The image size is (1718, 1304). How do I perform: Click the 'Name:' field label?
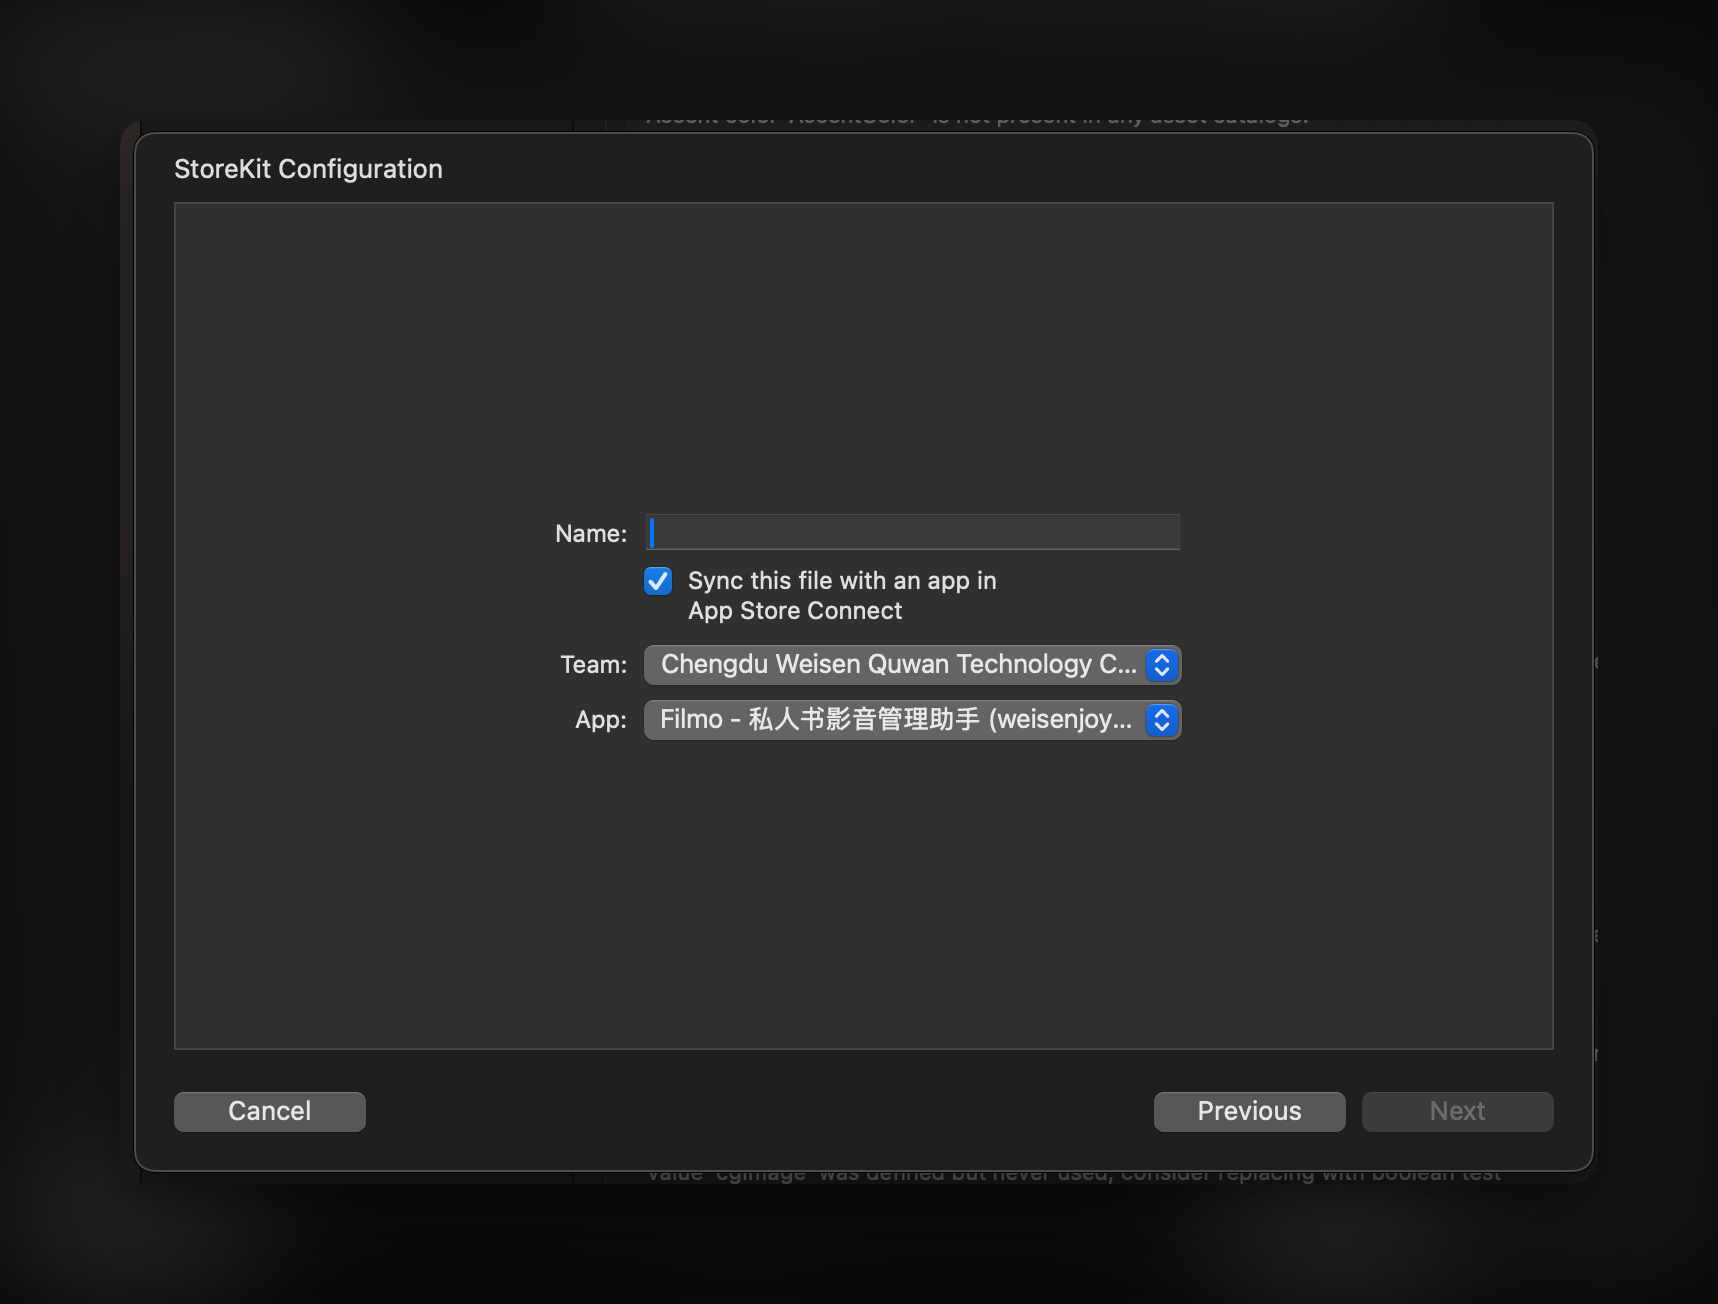pos(591,534)
